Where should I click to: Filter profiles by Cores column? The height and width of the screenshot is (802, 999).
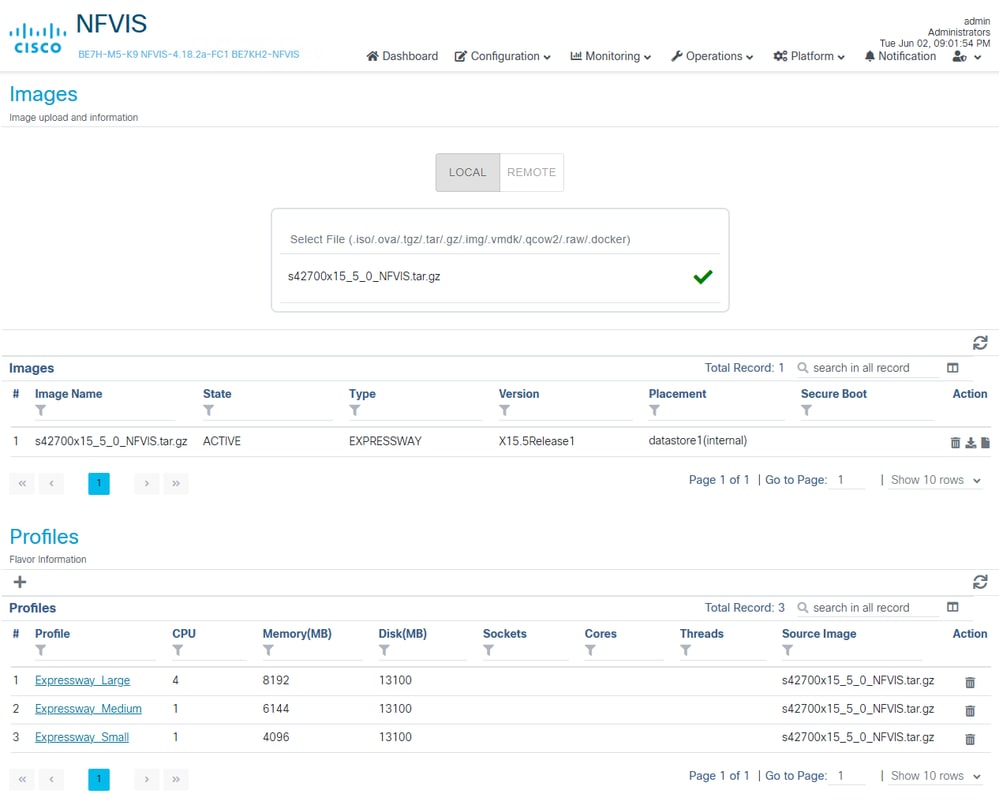coord(591,650)
